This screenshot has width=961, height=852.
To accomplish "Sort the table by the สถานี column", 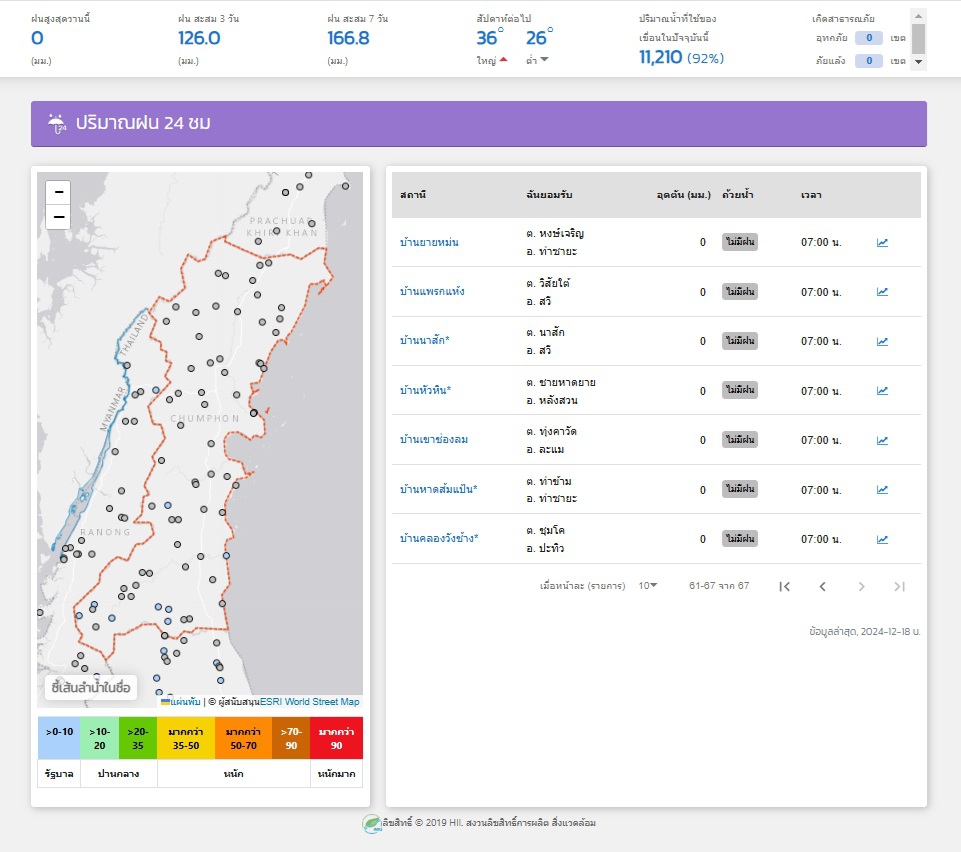I will tap(413, 195).
